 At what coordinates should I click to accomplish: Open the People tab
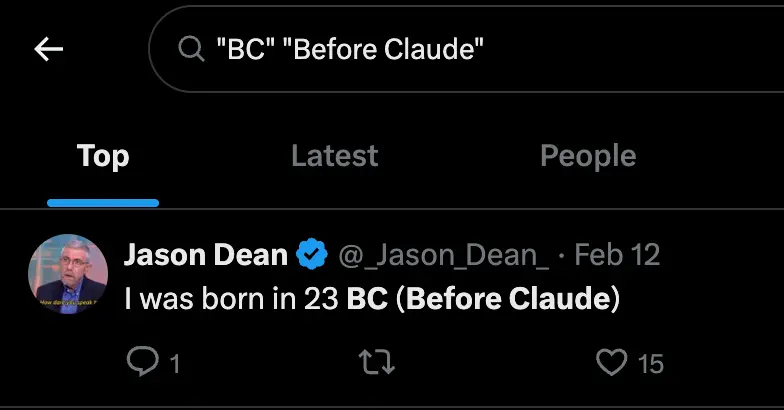(x=588, y=156)
